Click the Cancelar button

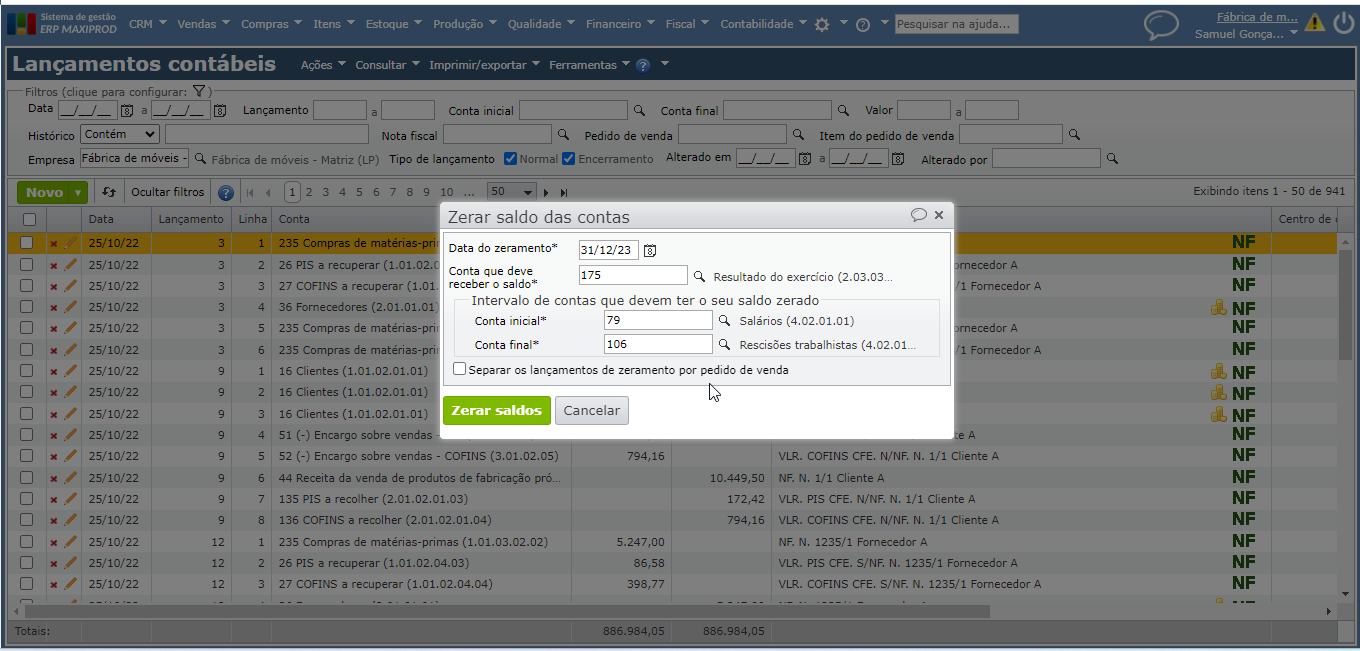[592, 410]
